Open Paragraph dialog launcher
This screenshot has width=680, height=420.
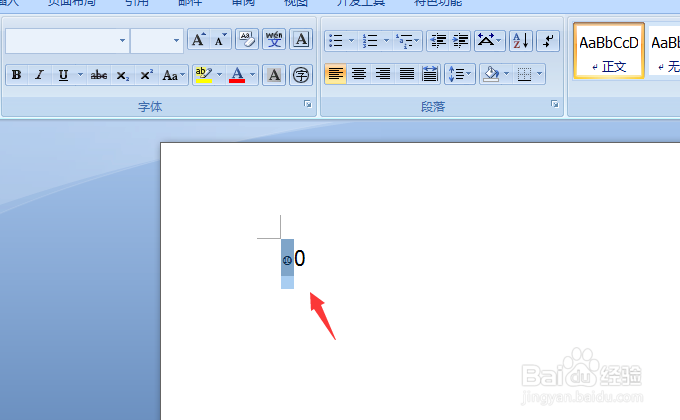tap(555, 104)
